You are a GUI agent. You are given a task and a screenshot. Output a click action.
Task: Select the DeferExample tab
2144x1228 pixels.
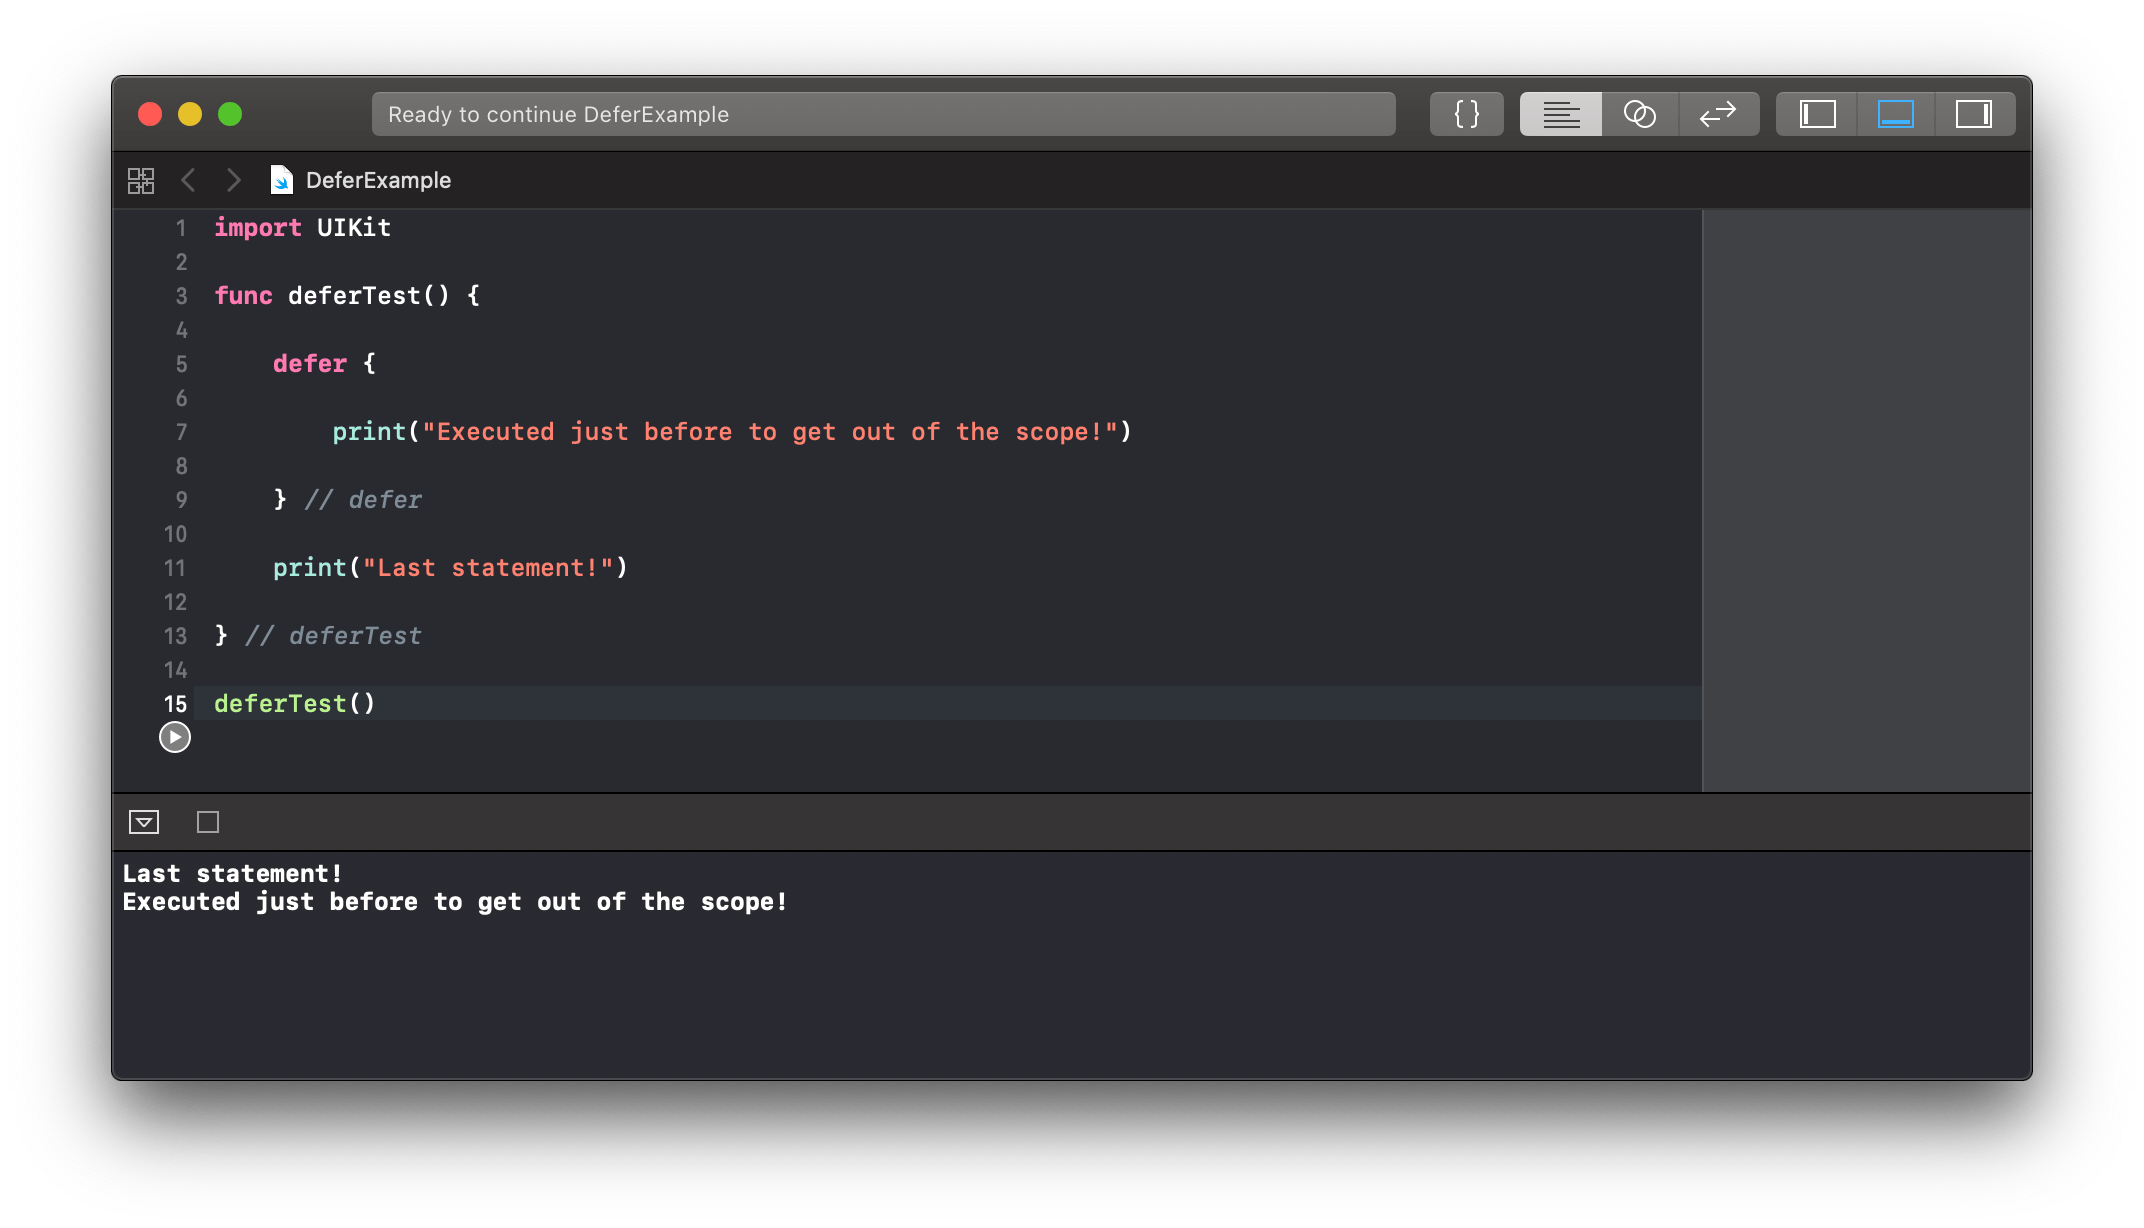tap(376, 180)
